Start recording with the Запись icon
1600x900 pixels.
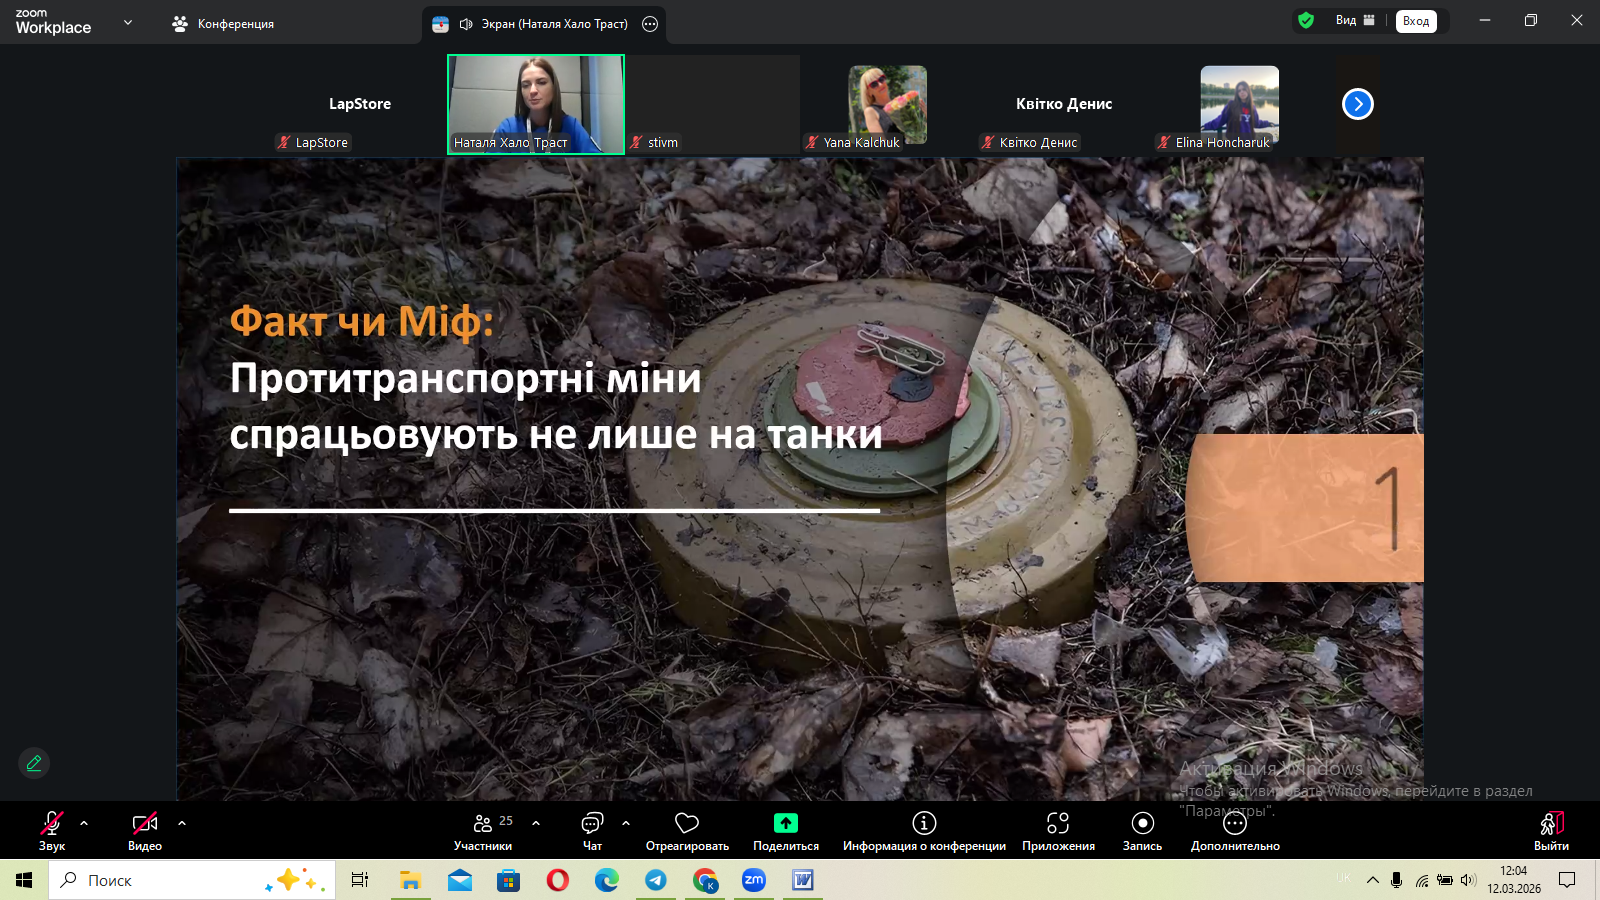(x=1142, y=823)
